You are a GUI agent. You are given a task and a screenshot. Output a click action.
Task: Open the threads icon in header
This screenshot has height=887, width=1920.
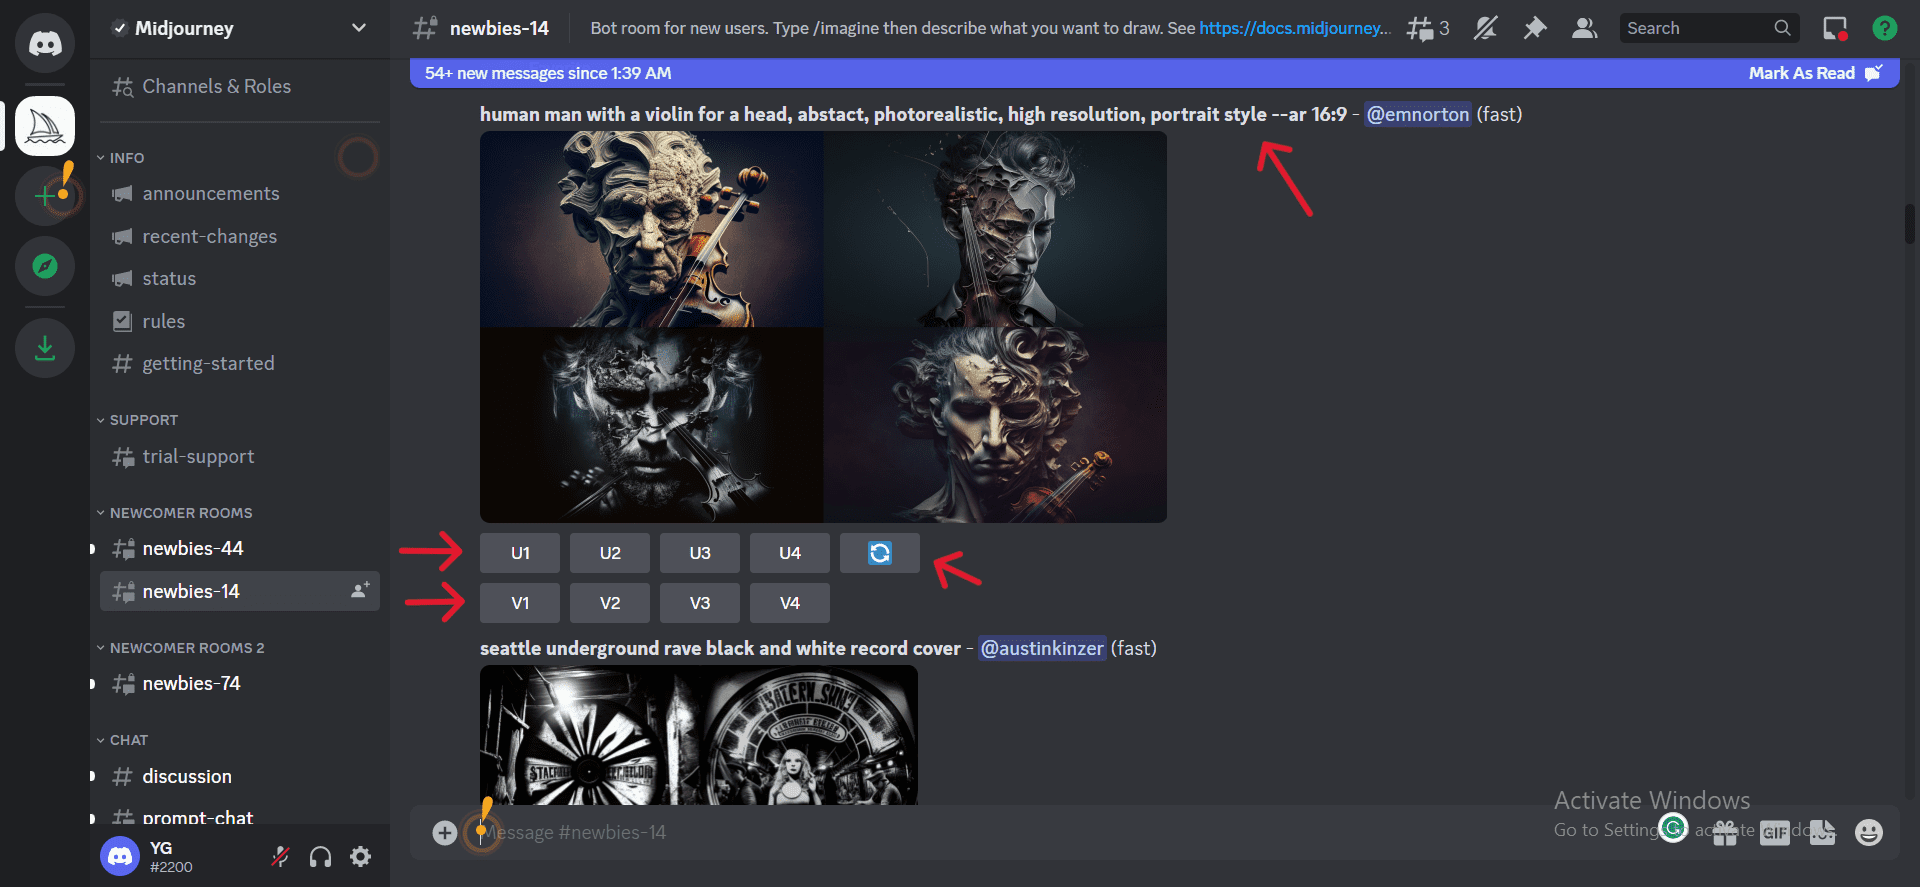pos(1427,29)
